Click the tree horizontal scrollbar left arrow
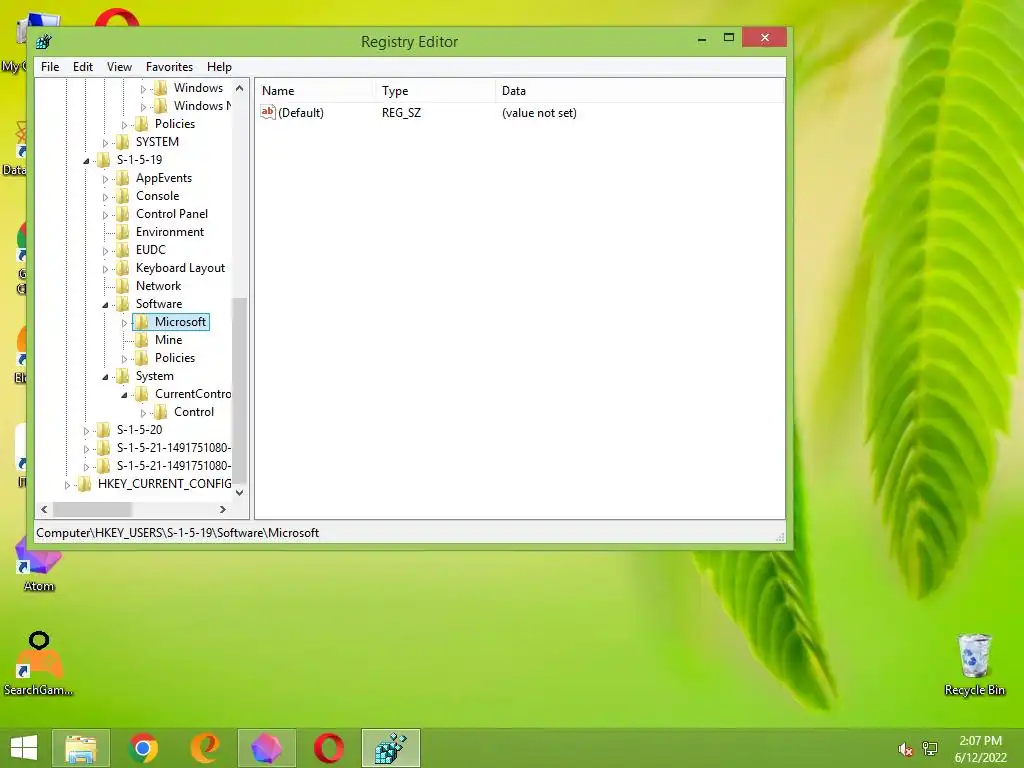 point(44,509)
